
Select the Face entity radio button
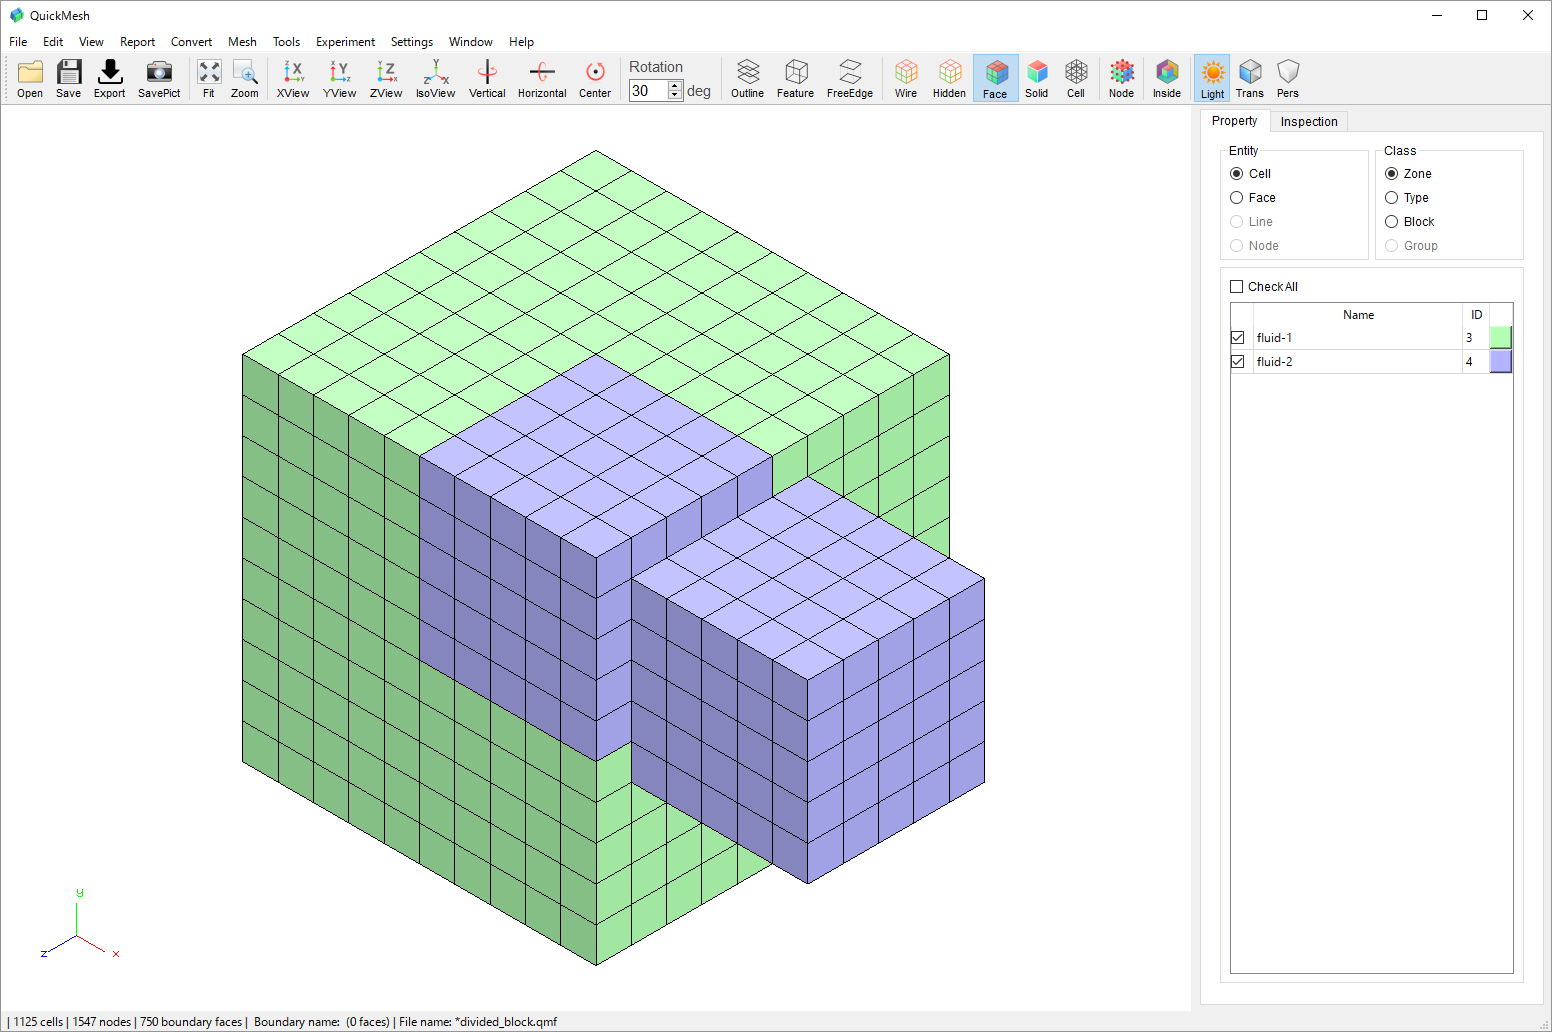[x=1237, y=198]
